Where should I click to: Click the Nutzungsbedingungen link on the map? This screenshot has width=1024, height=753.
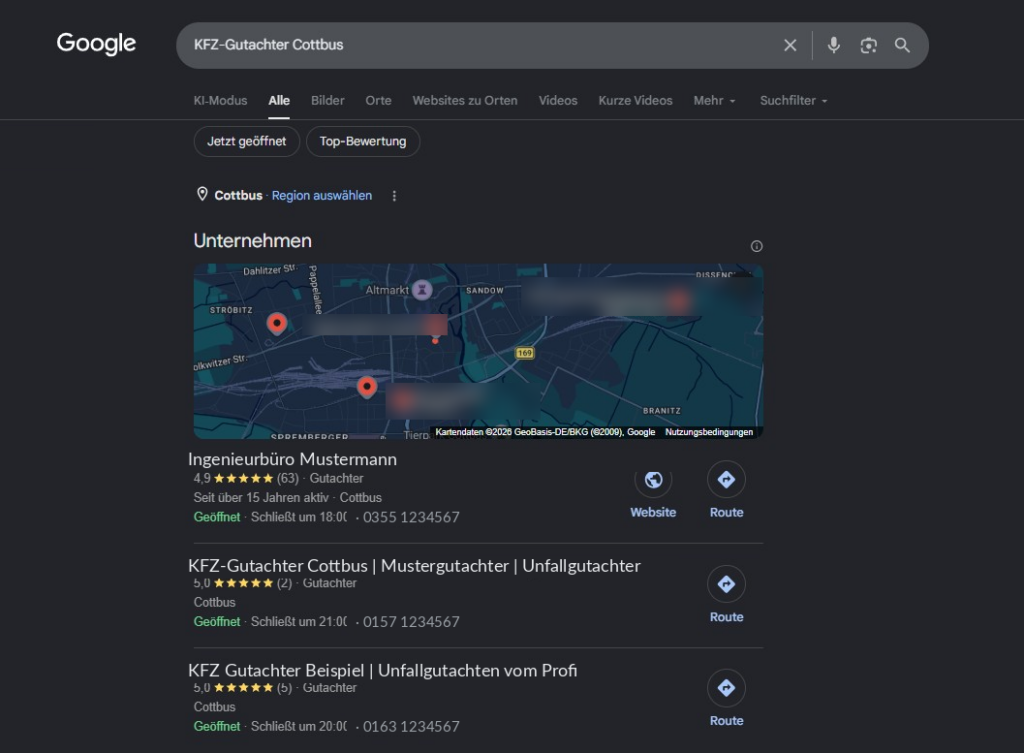[709, 432]
